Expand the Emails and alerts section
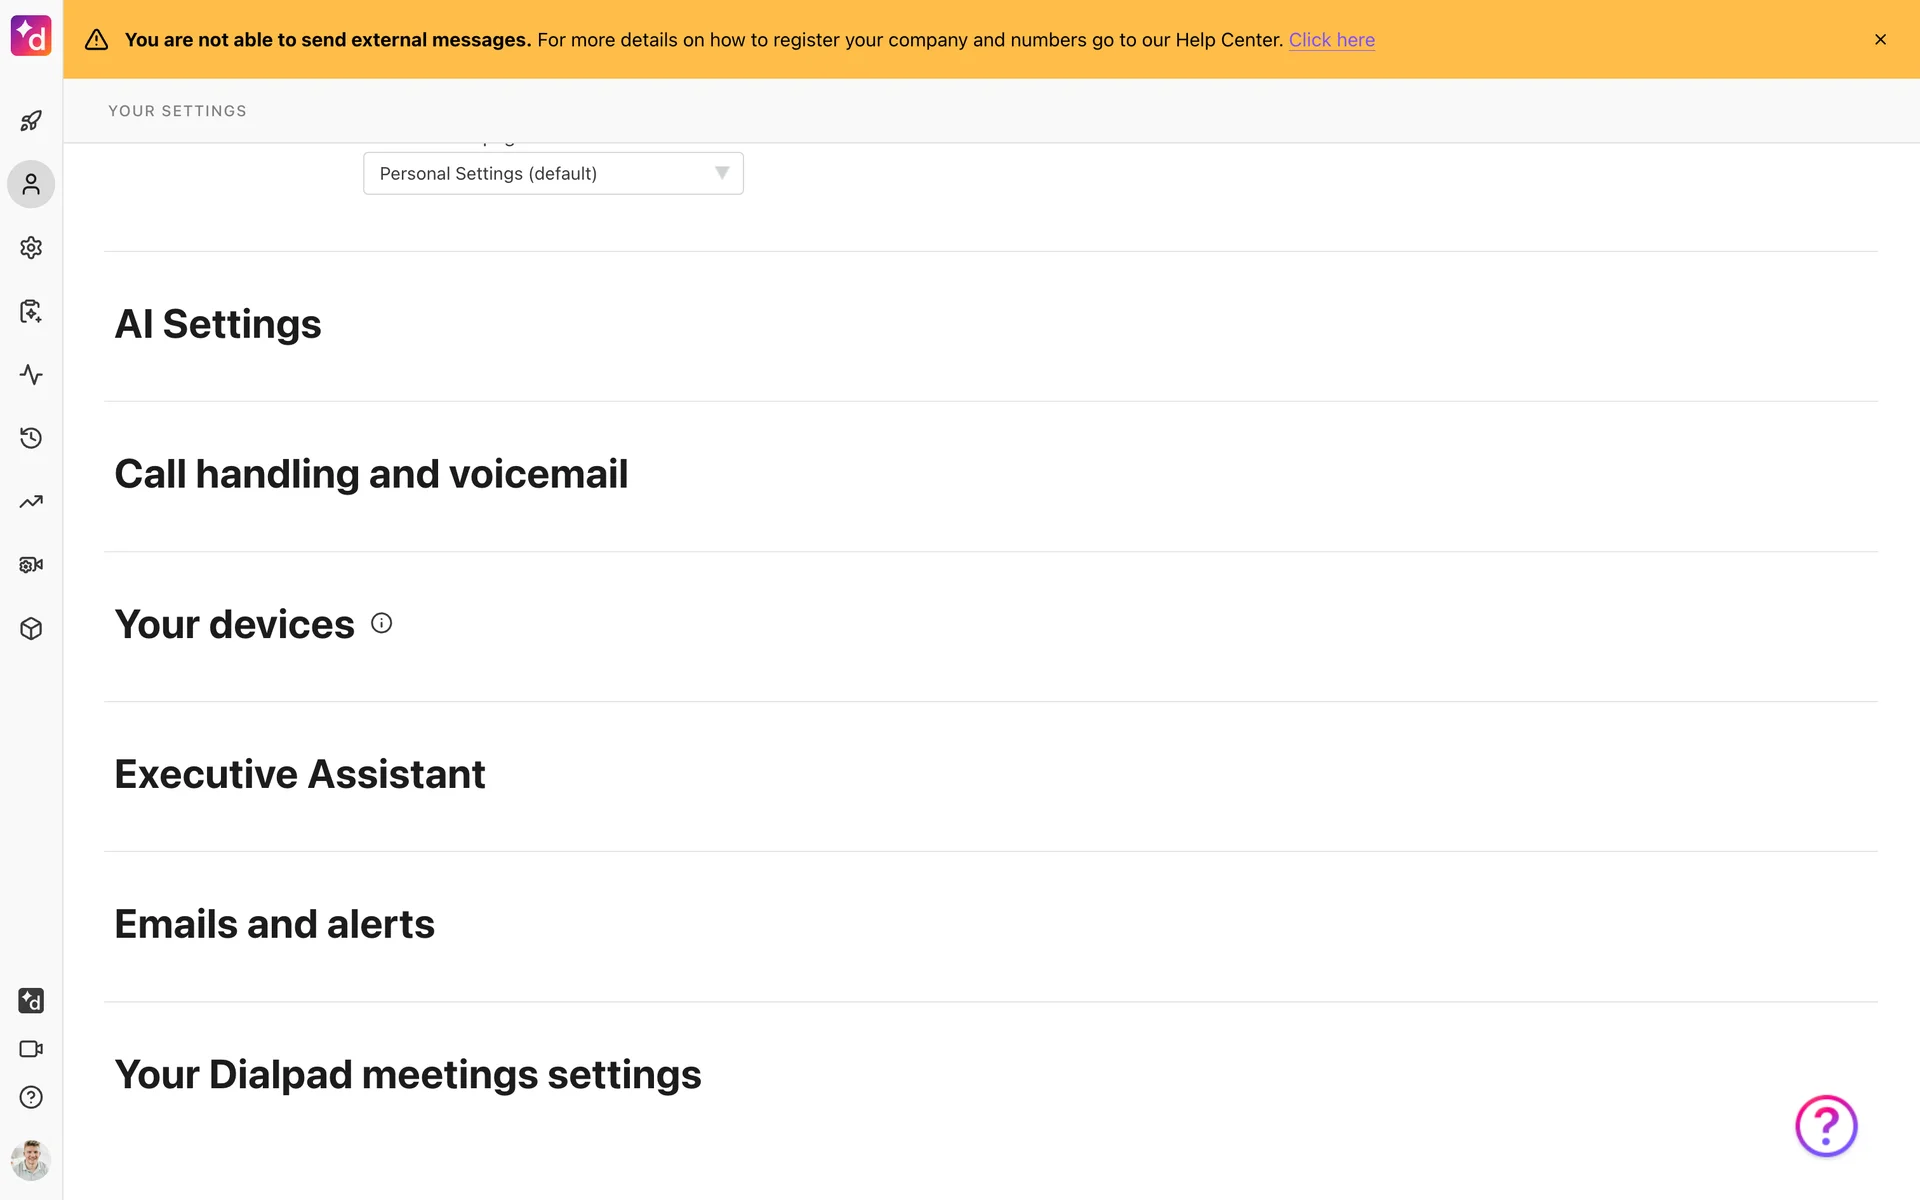Viewport: 1920px width, 1200px height. coord(275,925)
